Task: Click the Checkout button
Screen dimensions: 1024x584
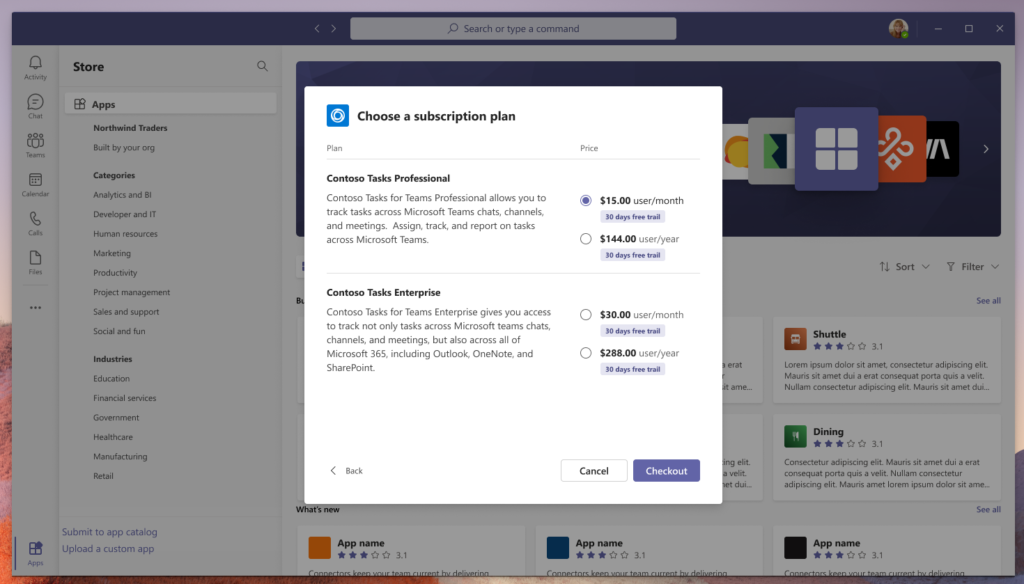Action: [x=666, y=471]
